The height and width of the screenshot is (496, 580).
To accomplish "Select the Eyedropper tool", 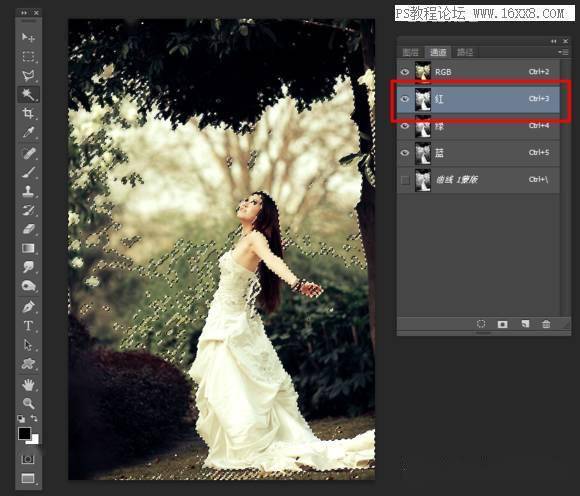I will pyautogui.click(x=28, y=132).
